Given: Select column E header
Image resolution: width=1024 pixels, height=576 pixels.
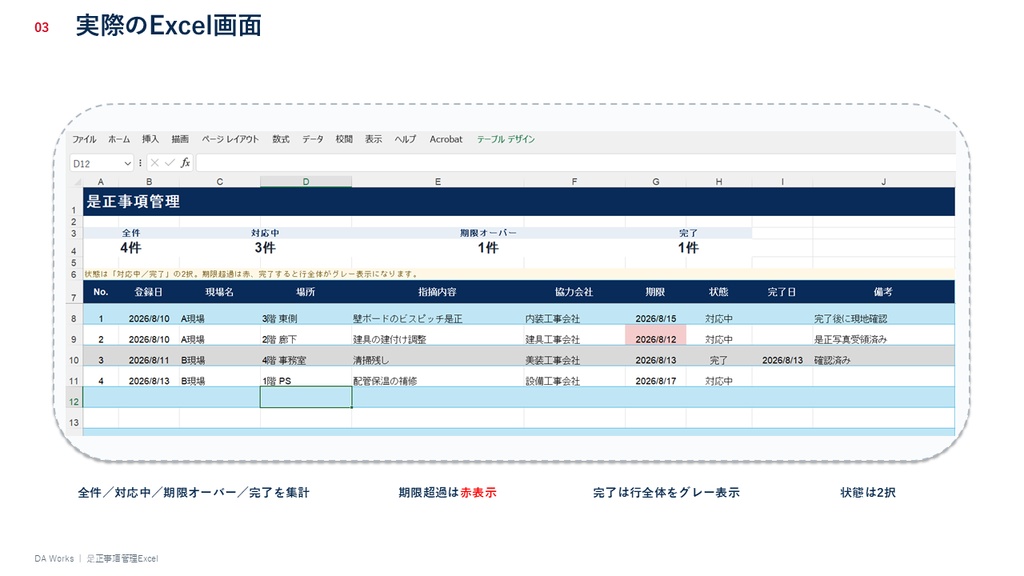Looking at the screenshot, I should coord(438,182).
